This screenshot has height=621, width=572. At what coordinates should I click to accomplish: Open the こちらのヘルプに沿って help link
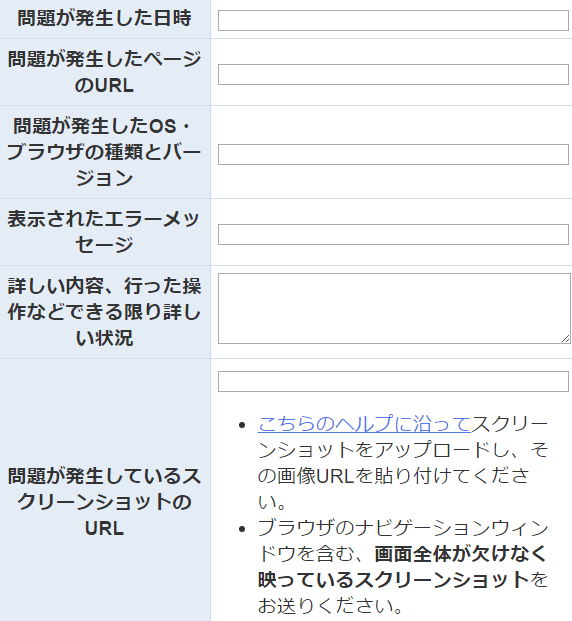coord(364,424)
